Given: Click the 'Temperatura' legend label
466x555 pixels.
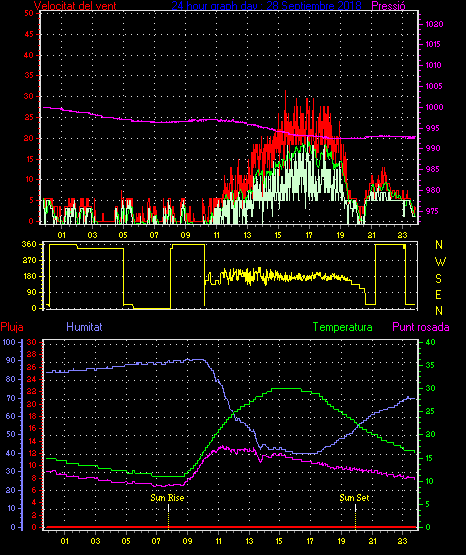Looking at the screenshot, I should tap(343, 327).
